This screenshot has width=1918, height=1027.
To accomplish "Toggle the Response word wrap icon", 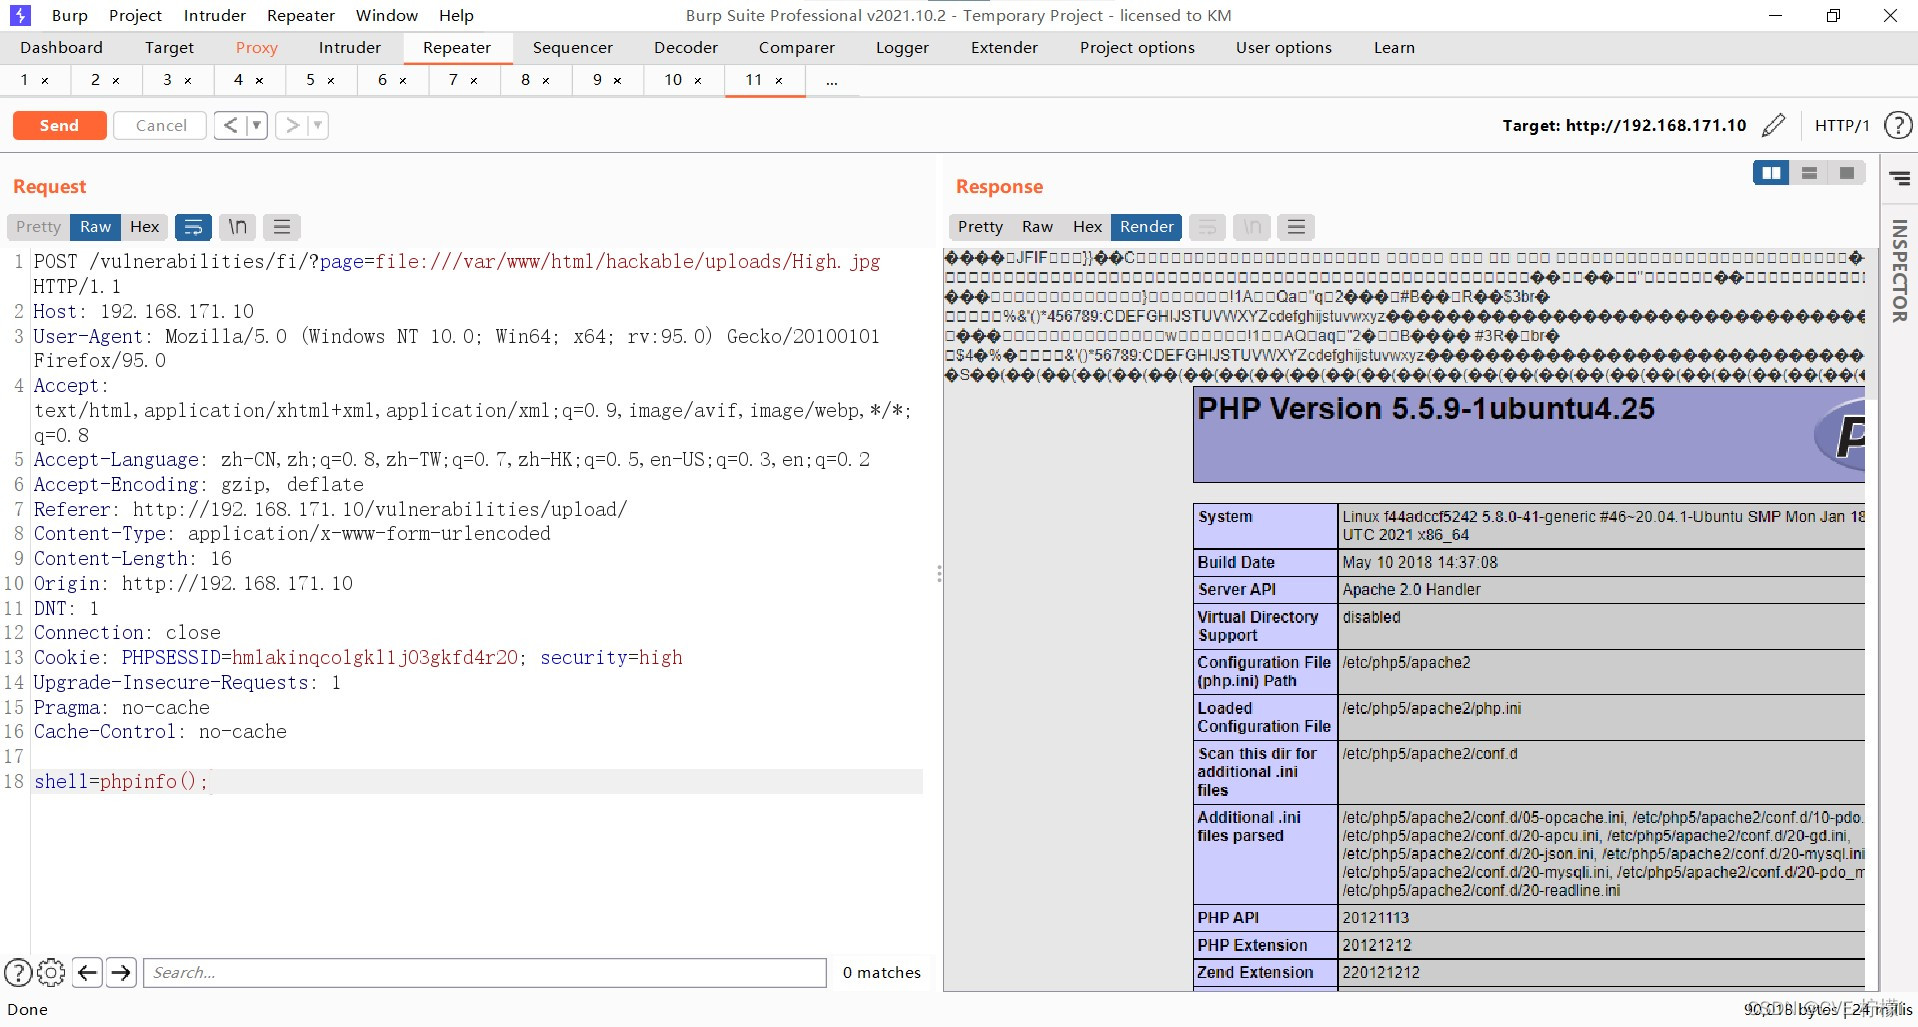I will 1207,227.
